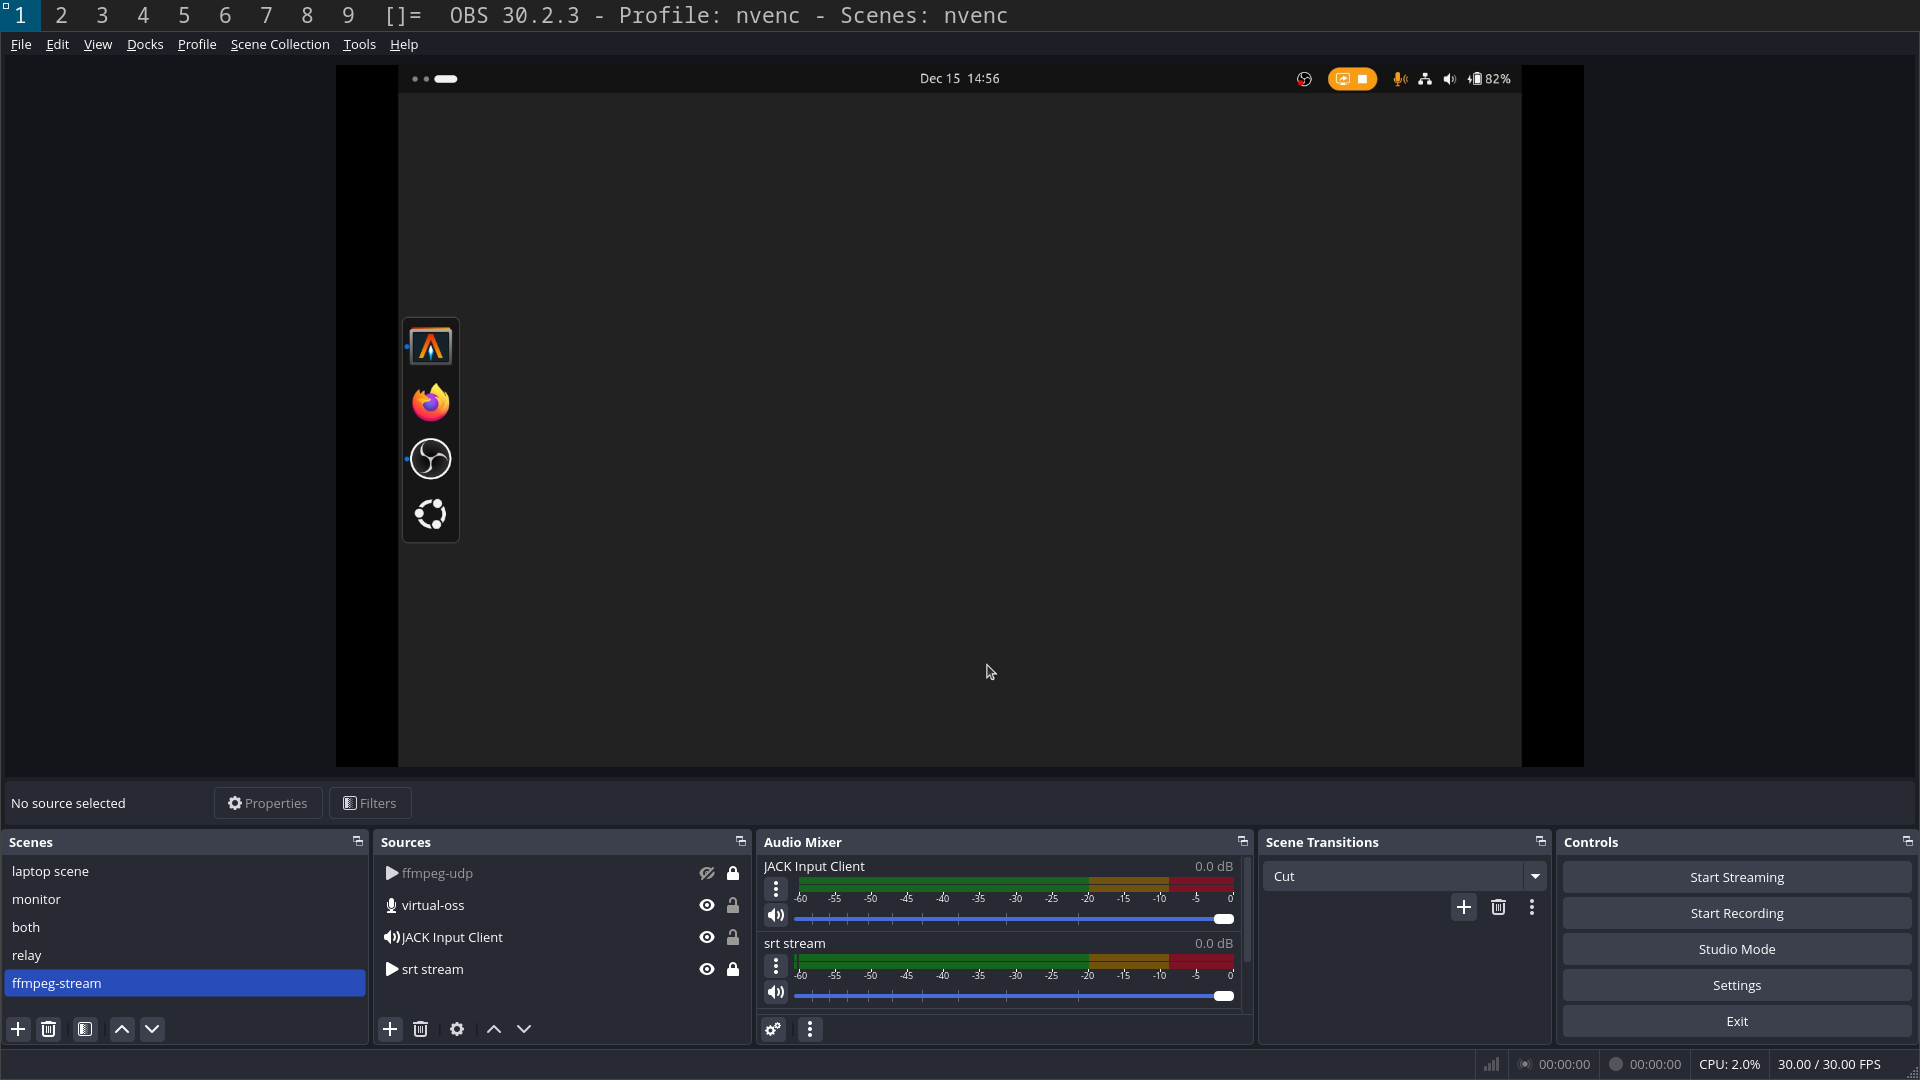The height and width of the screenshot is (1080, 1920).
Task: Remove selected scene with trash icon
Action: pyautogui.click(x=48, y=1029)
